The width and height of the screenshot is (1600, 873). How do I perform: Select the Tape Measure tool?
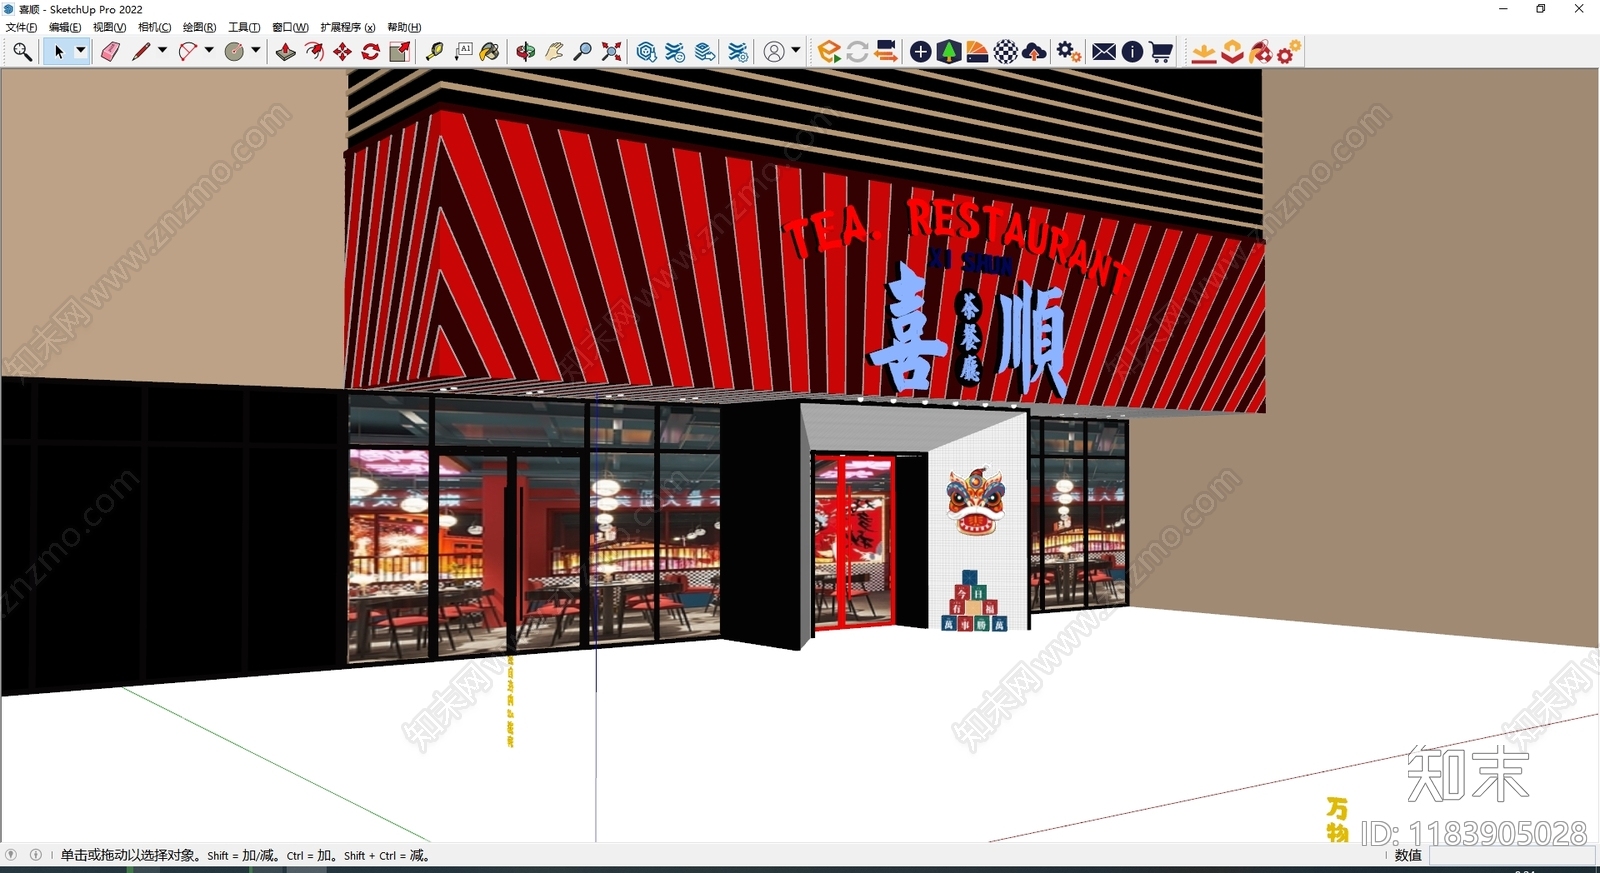(x=435, y=52)
